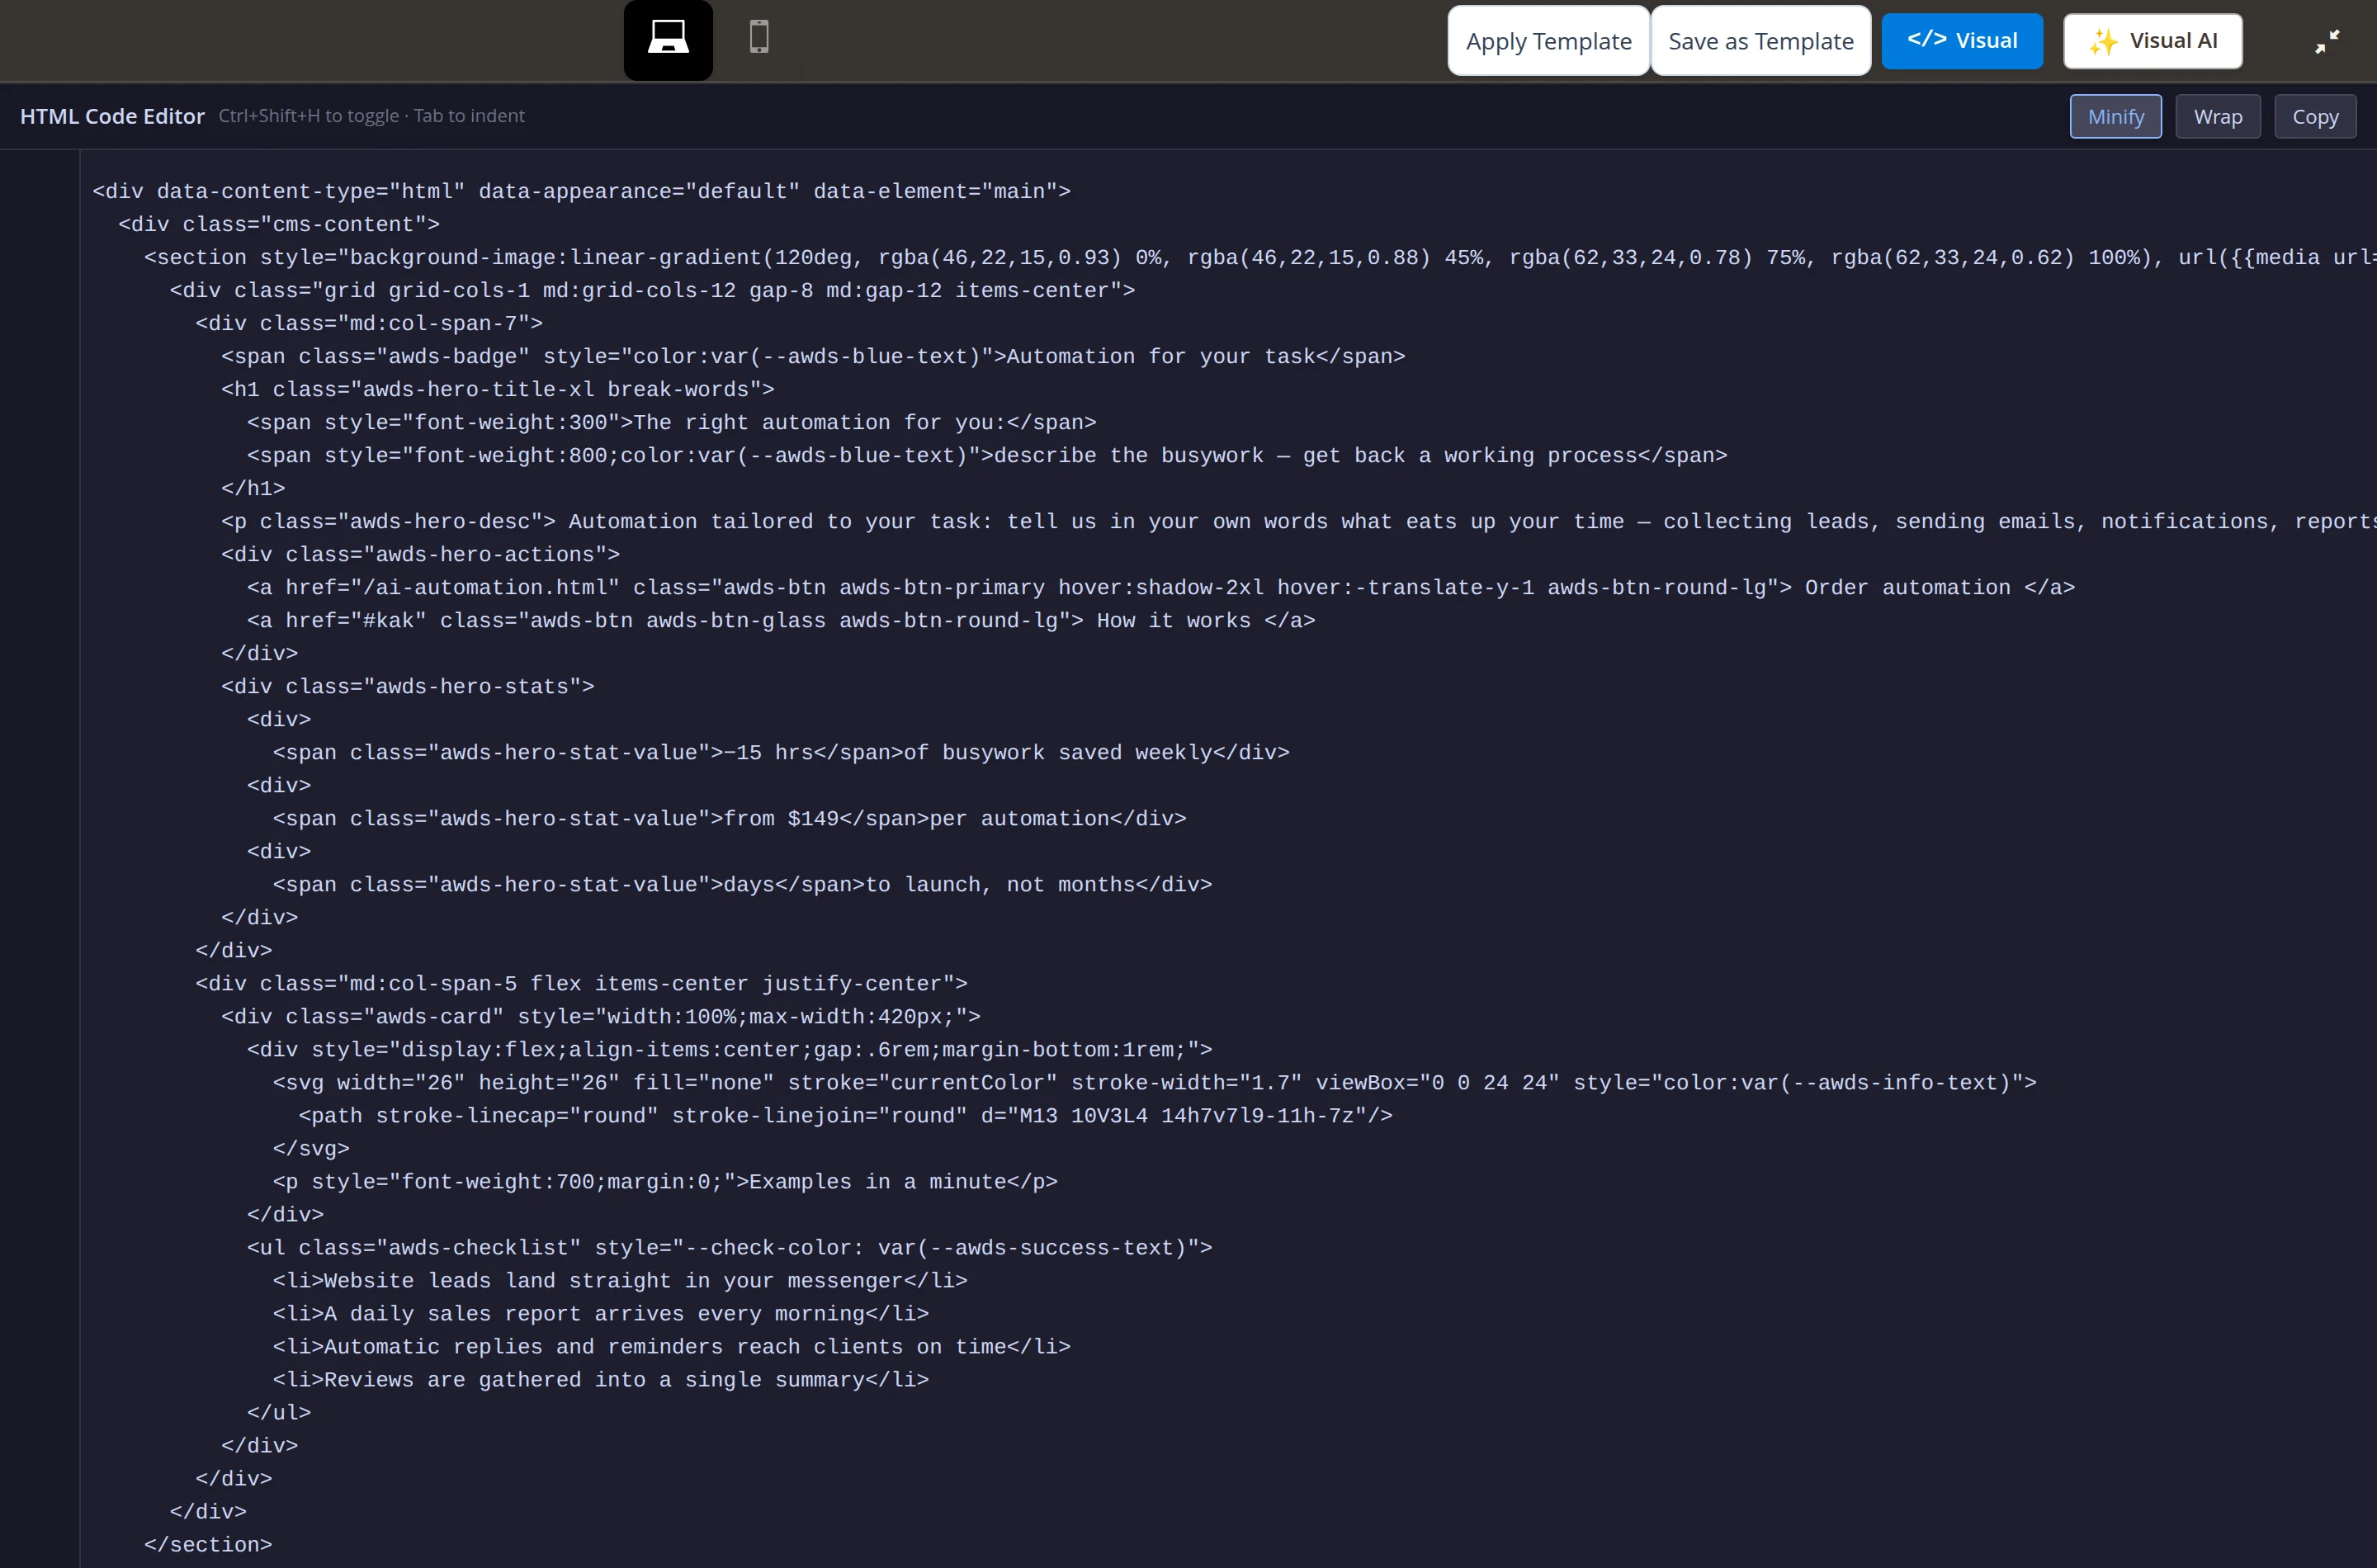Screen dimensions: 2377x1568
Task: Click the Automatic replies list item line
Action: pyautogui.click(x=672, y=1346)
